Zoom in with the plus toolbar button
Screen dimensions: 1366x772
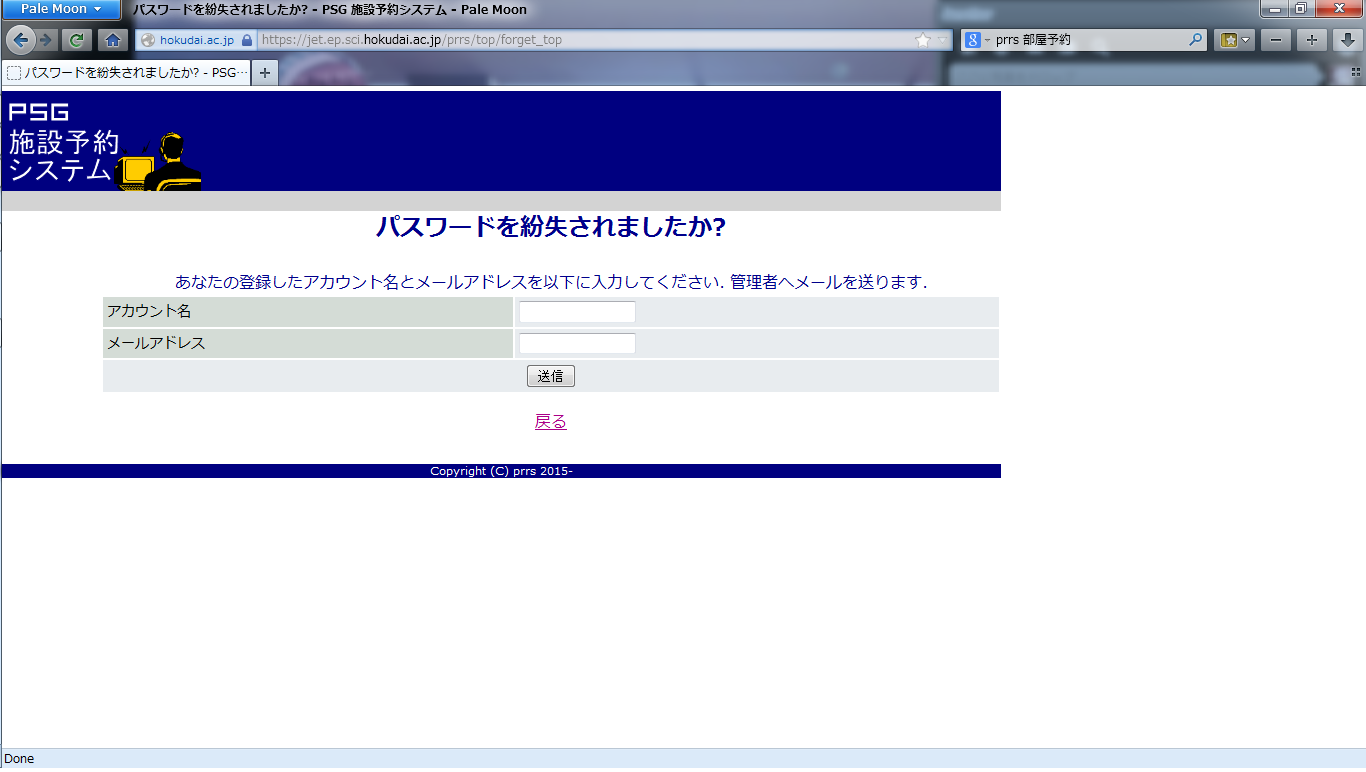click(1312, 40)
